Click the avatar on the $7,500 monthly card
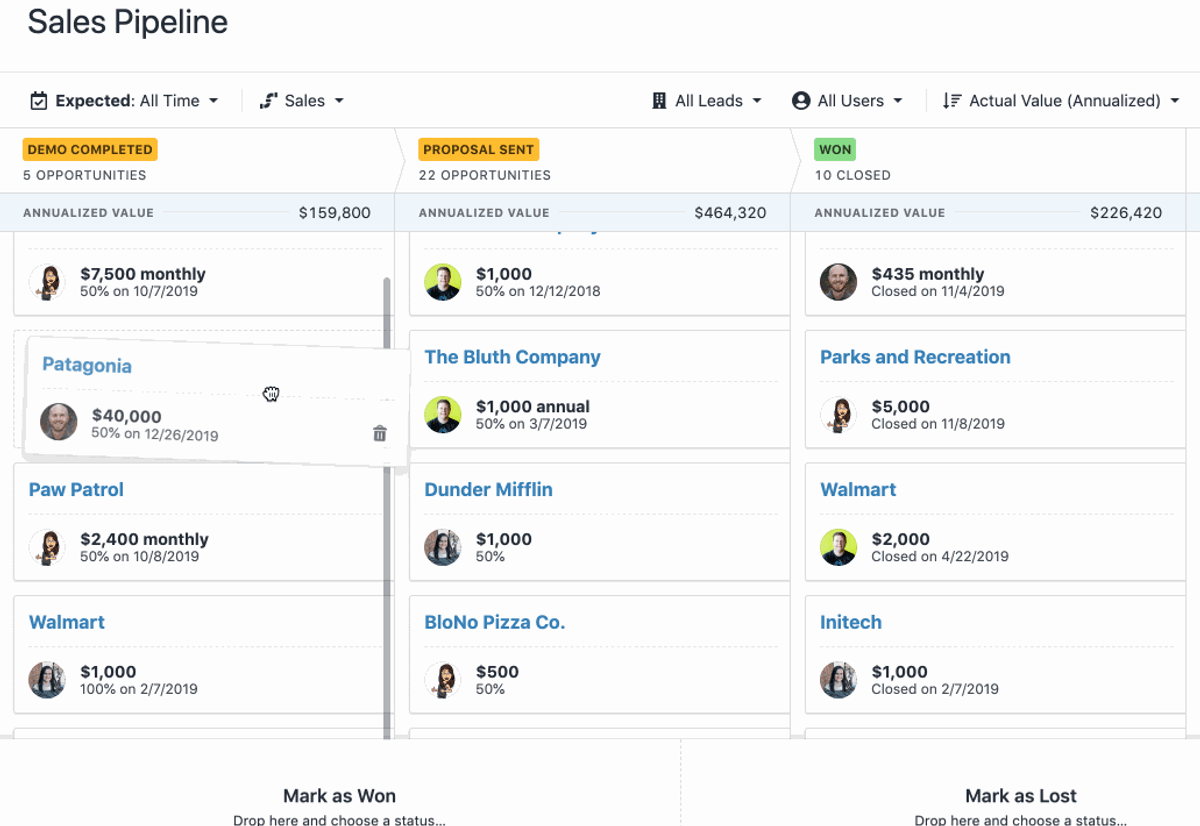The image size is (1200, 826). 47,282
